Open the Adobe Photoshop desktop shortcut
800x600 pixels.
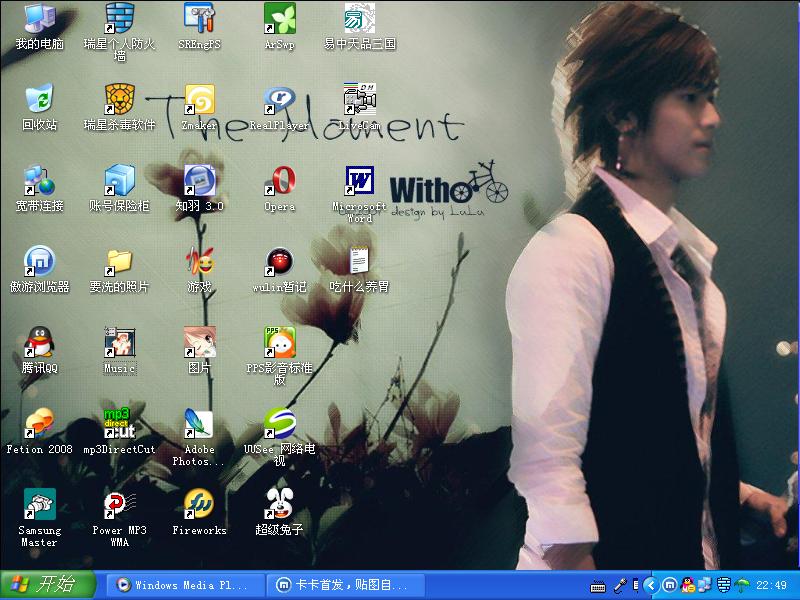coord(199,425)
